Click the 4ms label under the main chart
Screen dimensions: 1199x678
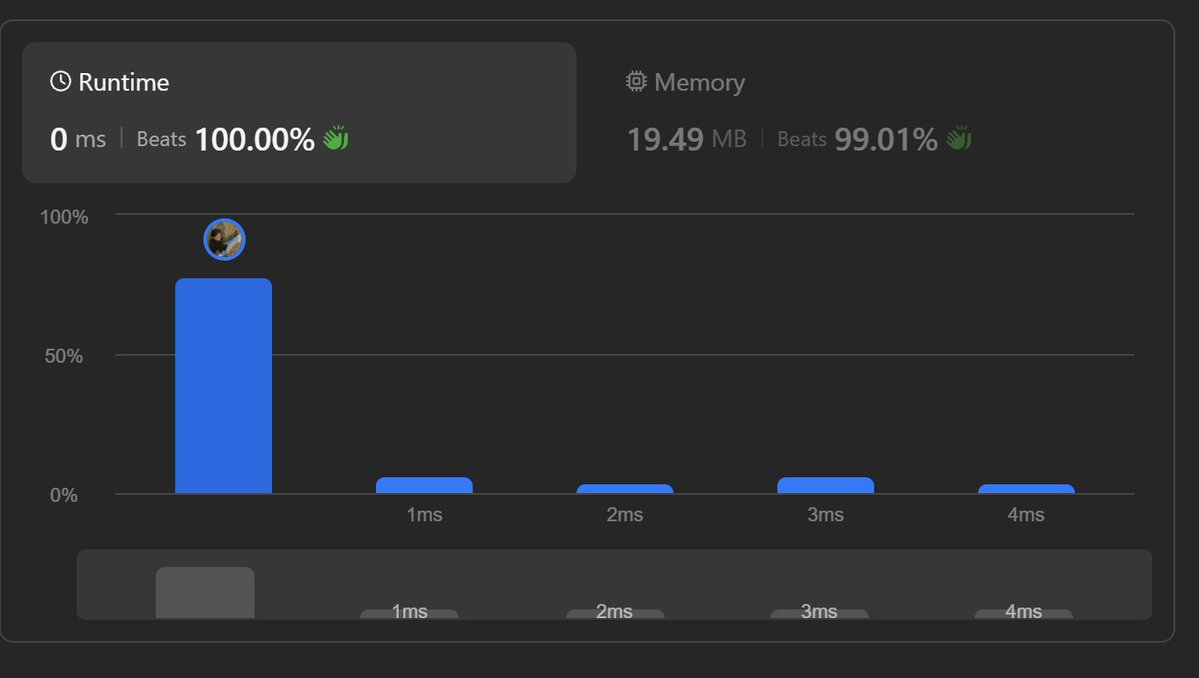pyautogui.click(x=1026, y=514)
